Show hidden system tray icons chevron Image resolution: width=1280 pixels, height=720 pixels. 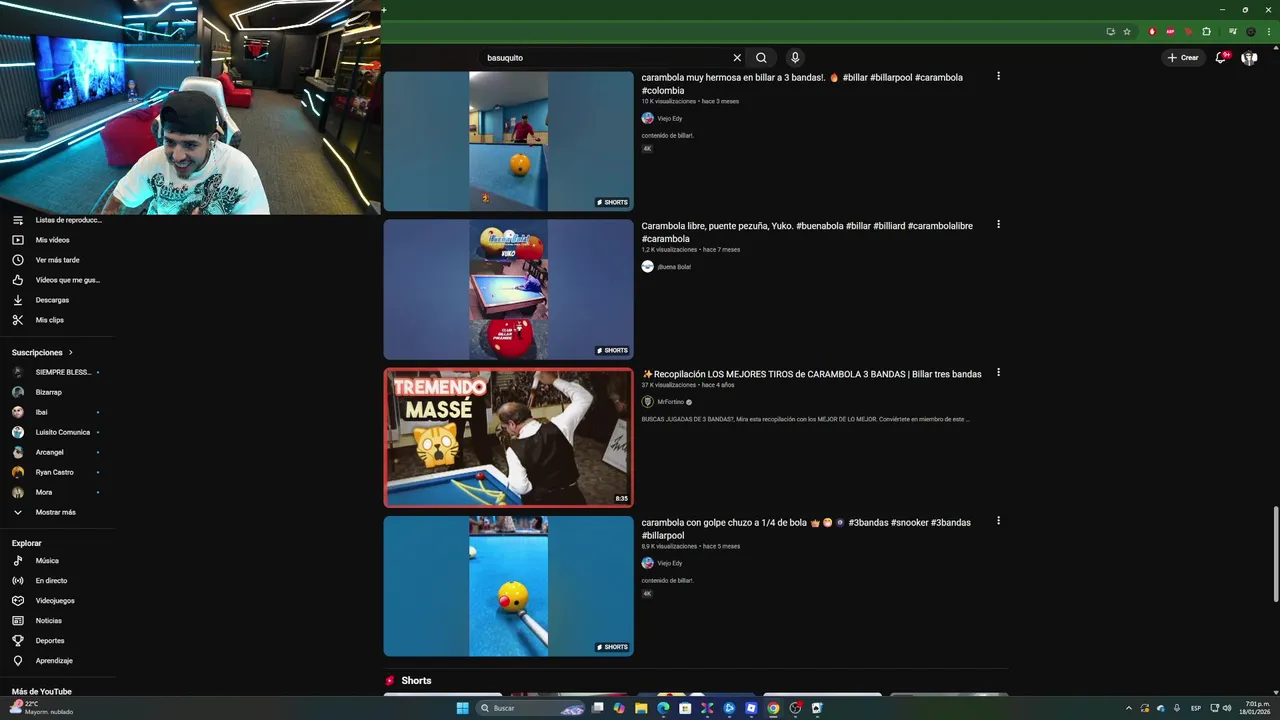(1129, 708)
